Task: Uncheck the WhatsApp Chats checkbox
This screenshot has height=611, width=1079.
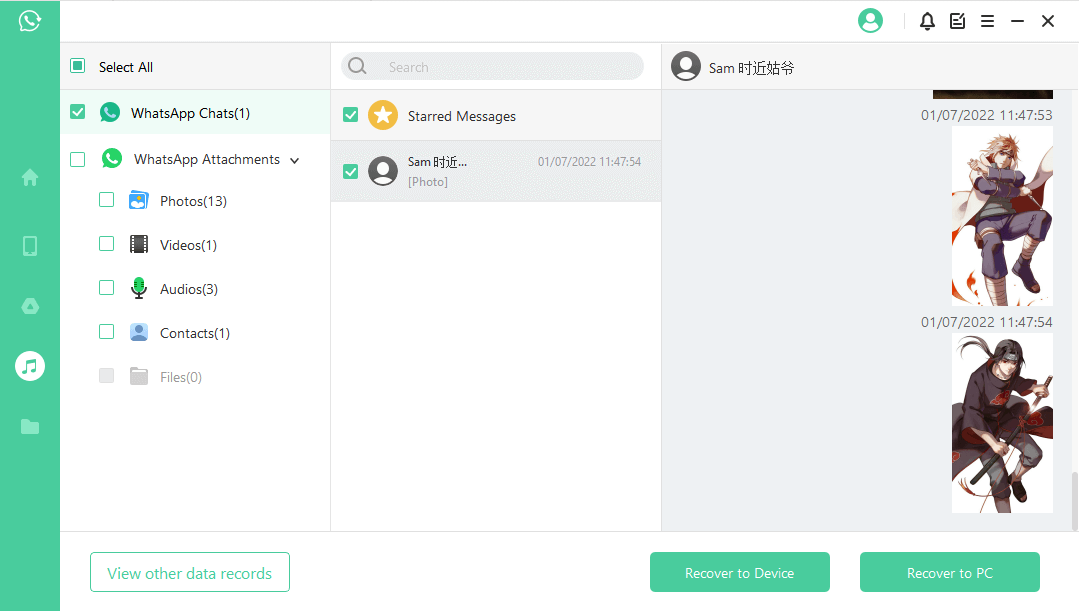Action: coord(78,112)
